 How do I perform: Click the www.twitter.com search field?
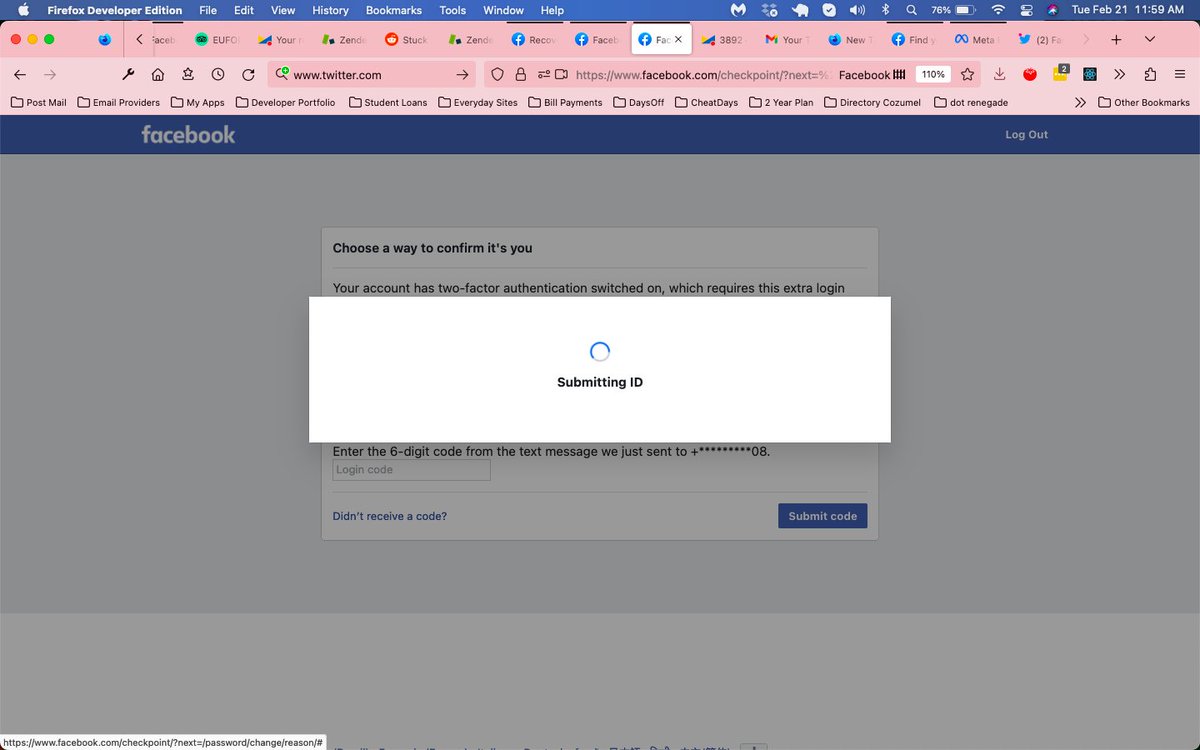pos(370,75)
